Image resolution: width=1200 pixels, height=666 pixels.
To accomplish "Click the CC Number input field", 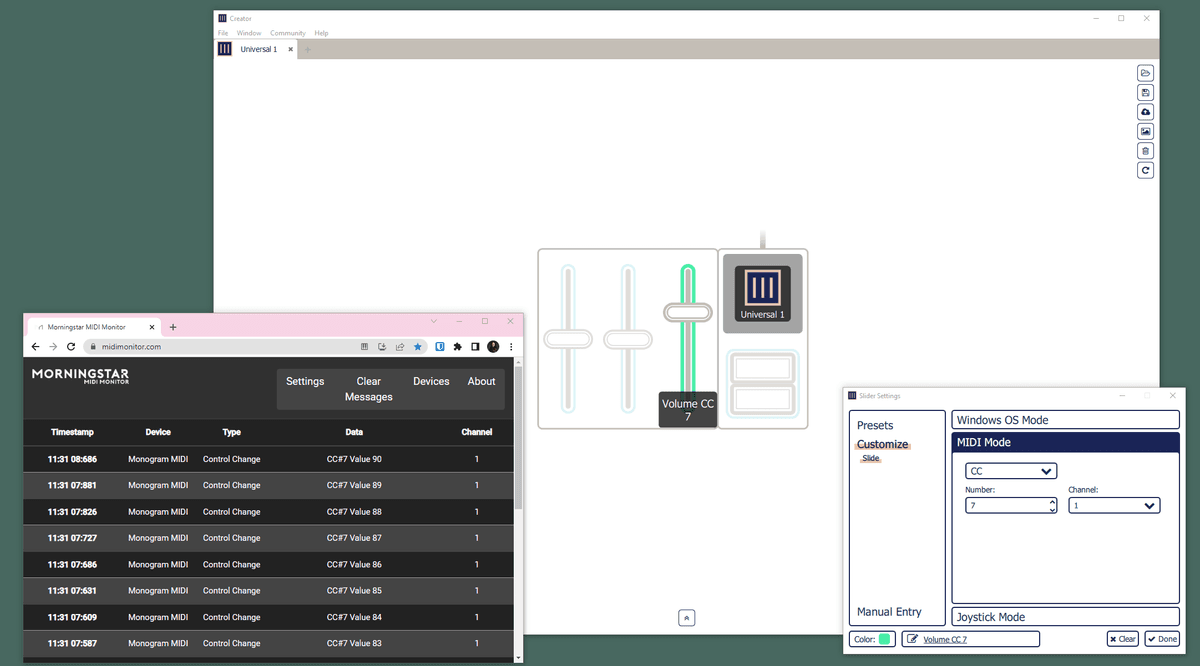I will coord(1005,506).
